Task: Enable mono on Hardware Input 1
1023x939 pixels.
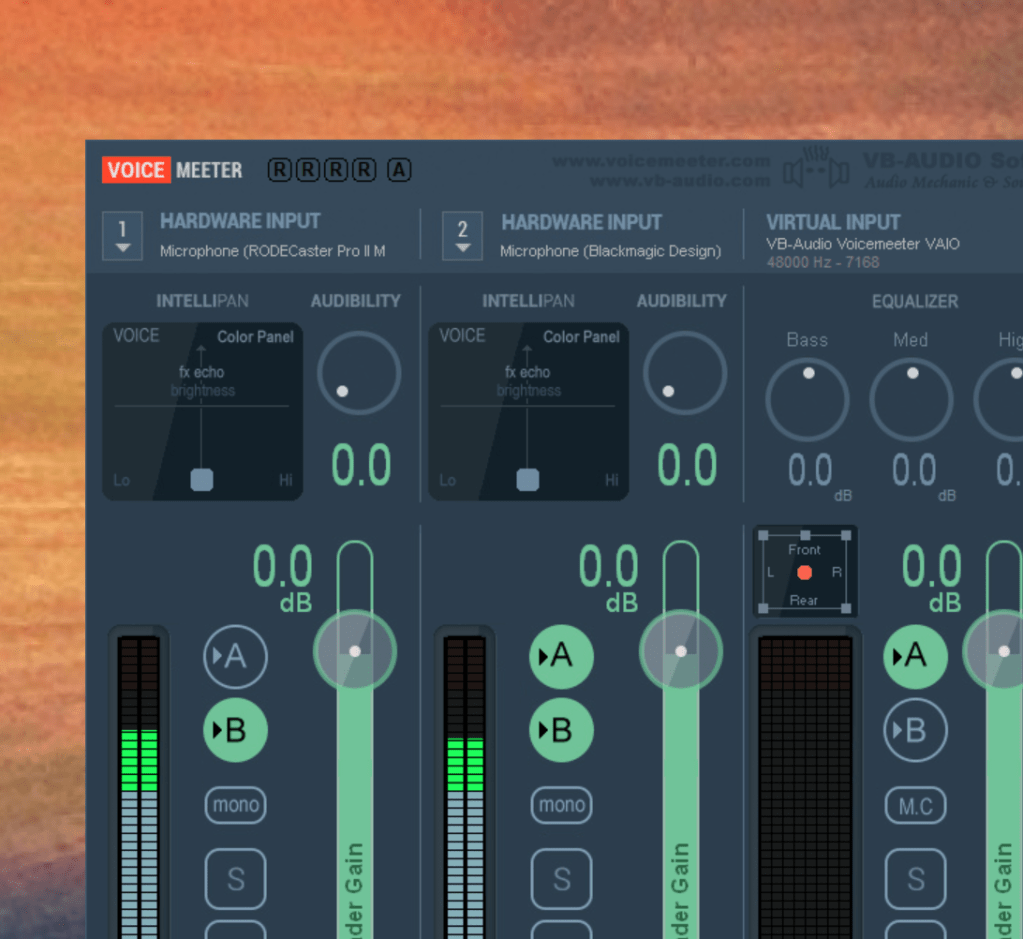Action: (236, 805)
